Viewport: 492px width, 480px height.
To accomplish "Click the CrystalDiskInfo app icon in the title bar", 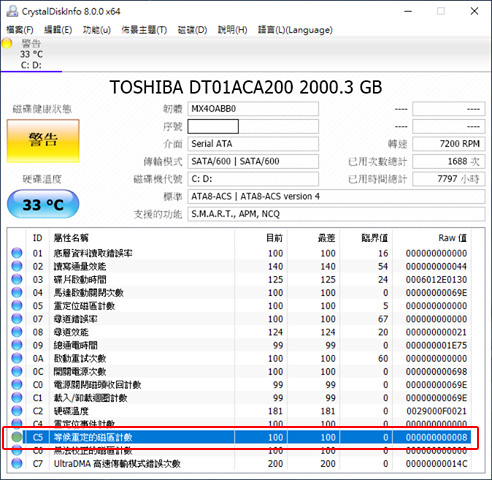I will pyautogui.click(x=12, y=11).
